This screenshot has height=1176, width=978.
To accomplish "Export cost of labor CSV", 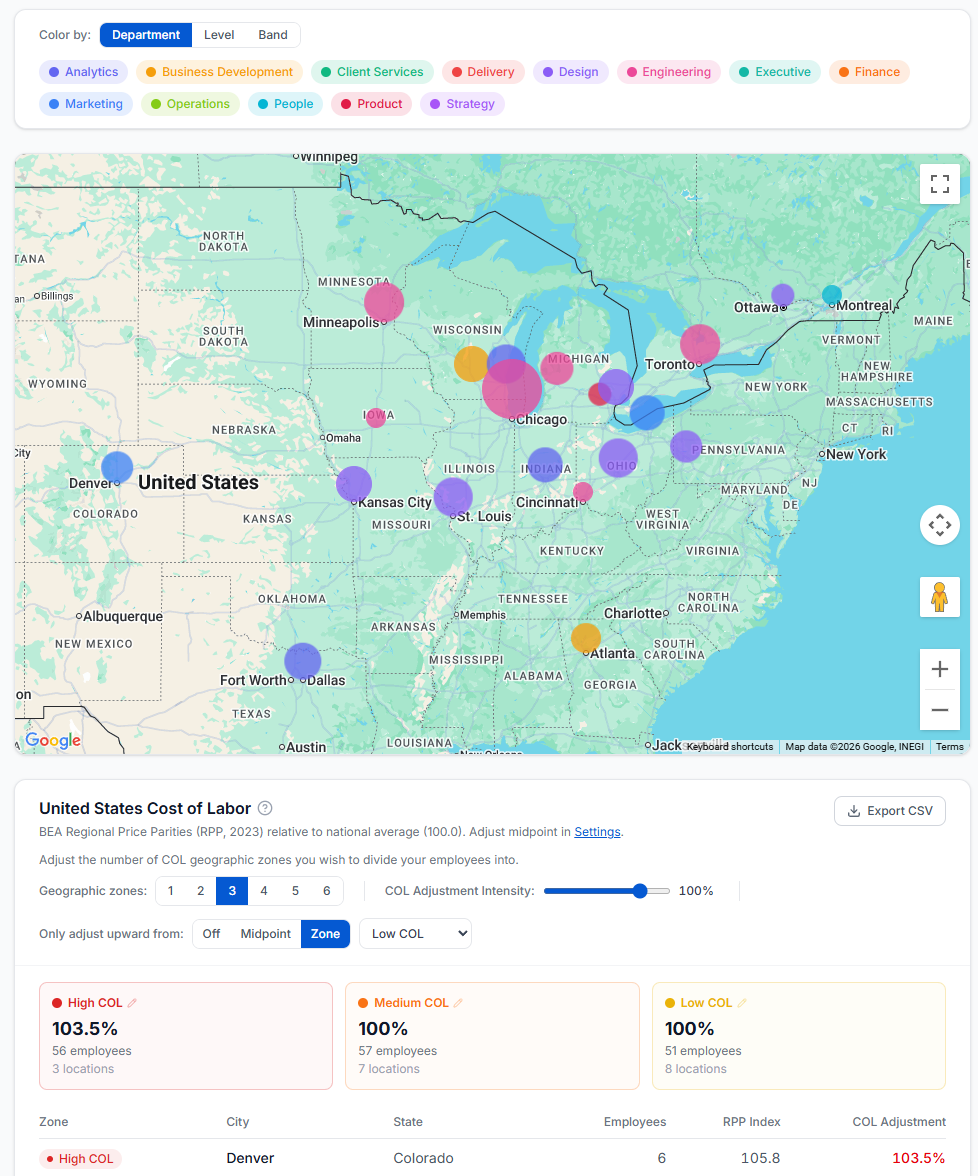I will point(889,811).
